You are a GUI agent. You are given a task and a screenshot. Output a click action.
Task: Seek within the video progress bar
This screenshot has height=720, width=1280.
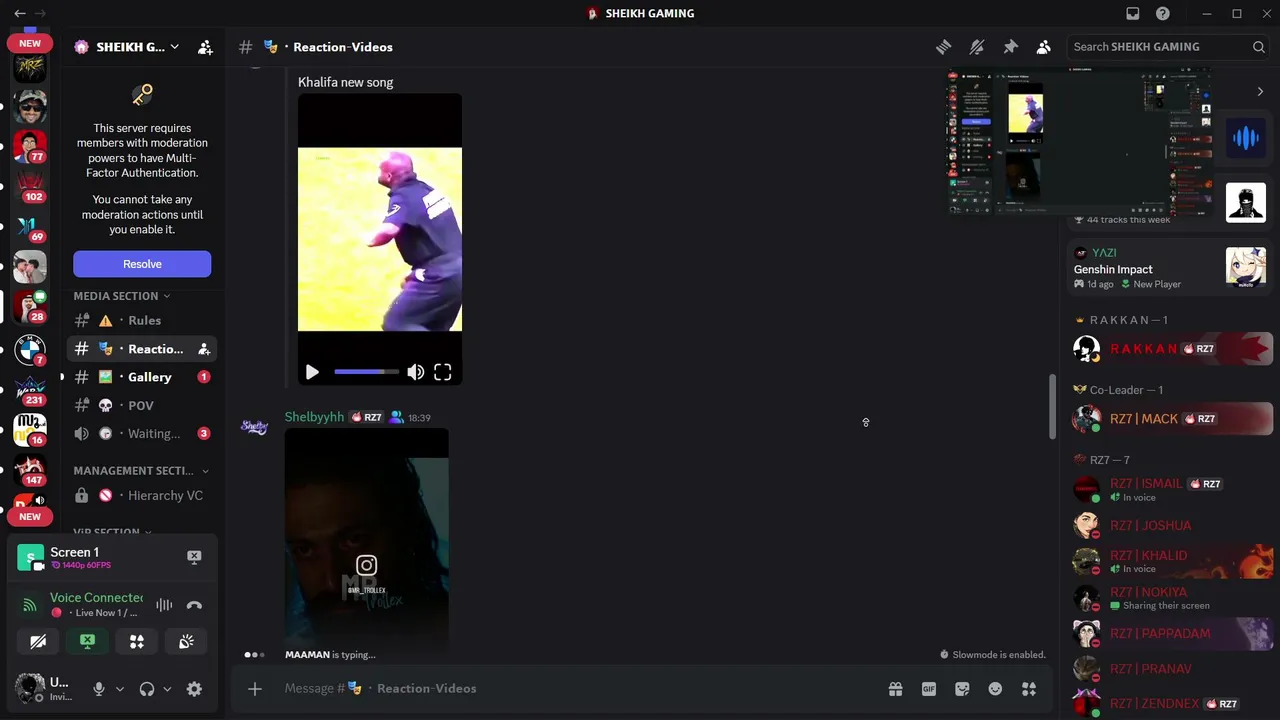pos(366,372)
